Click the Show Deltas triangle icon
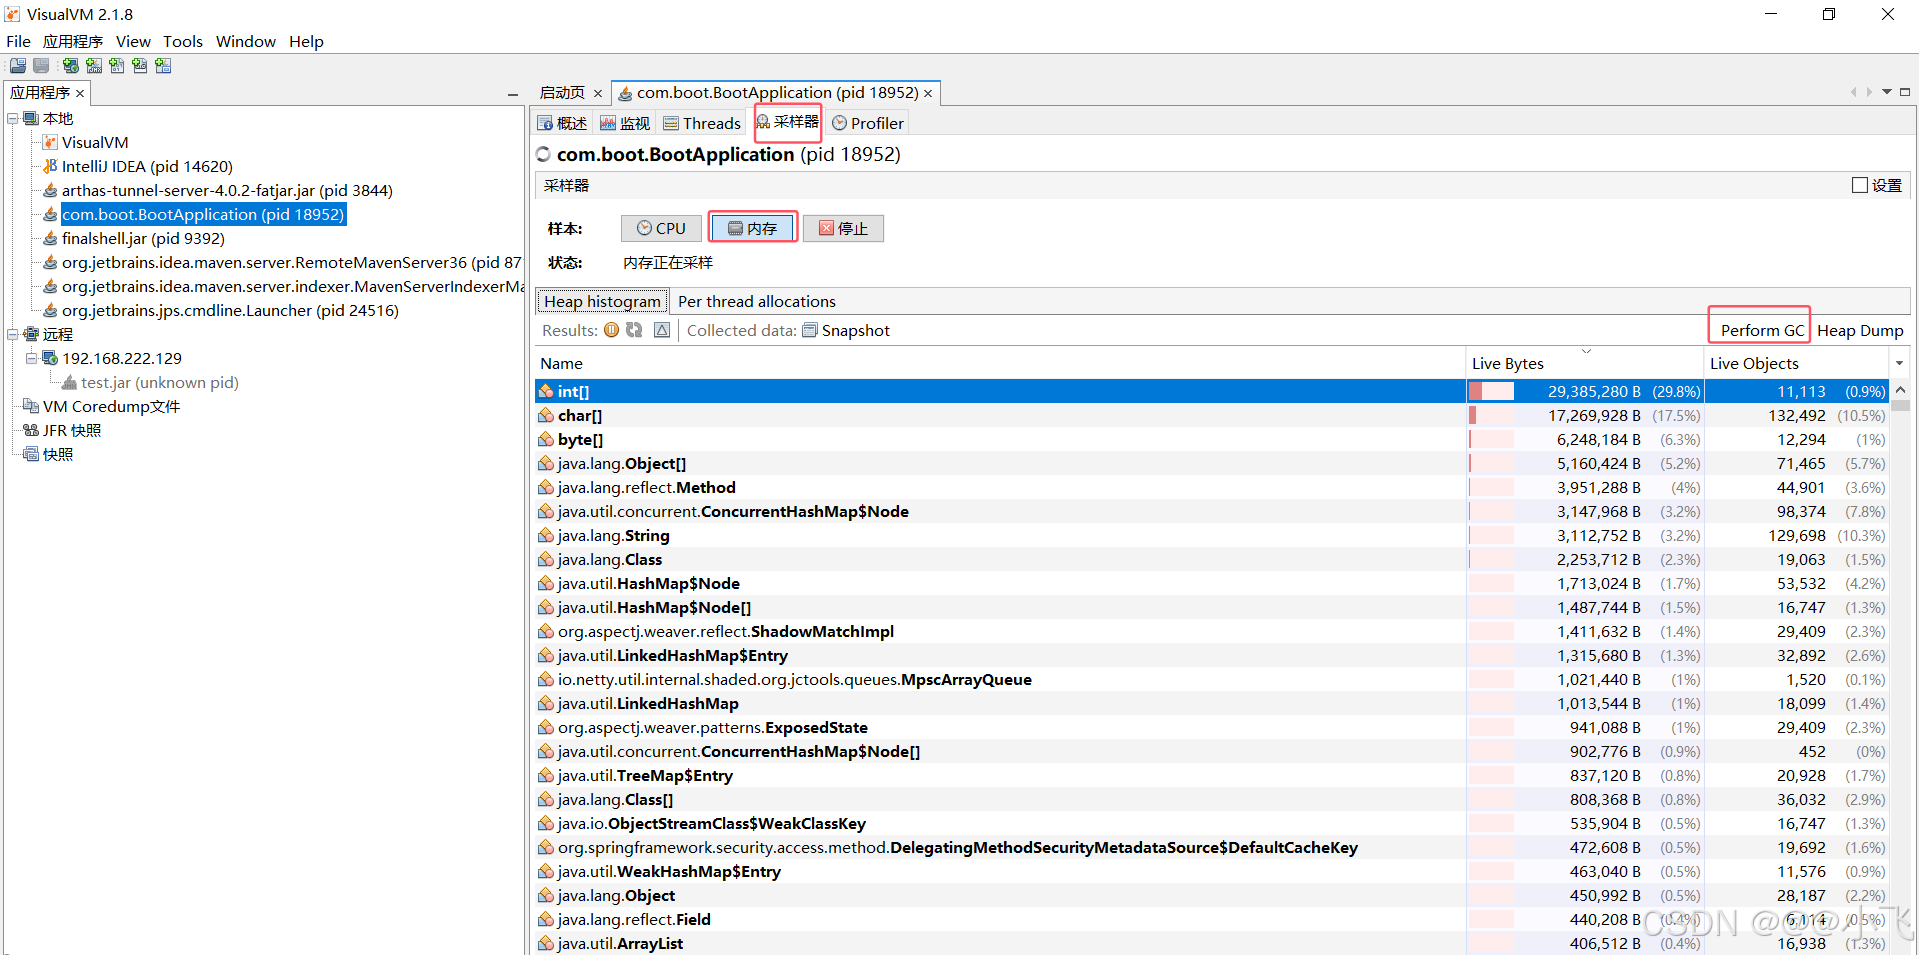Screen dimensions: 1919x955 coord(662,330)
